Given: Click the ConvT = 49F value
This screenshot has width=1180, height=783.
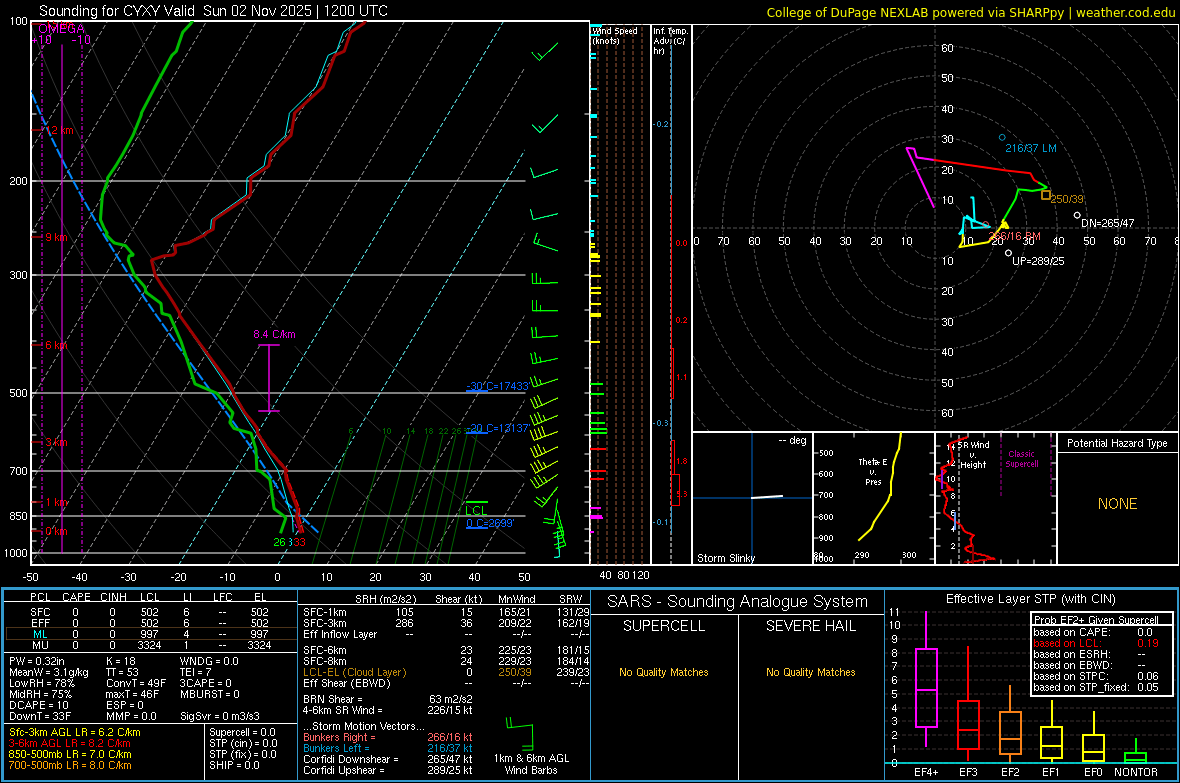Looking at the screenshot, I should coord(135,683).
